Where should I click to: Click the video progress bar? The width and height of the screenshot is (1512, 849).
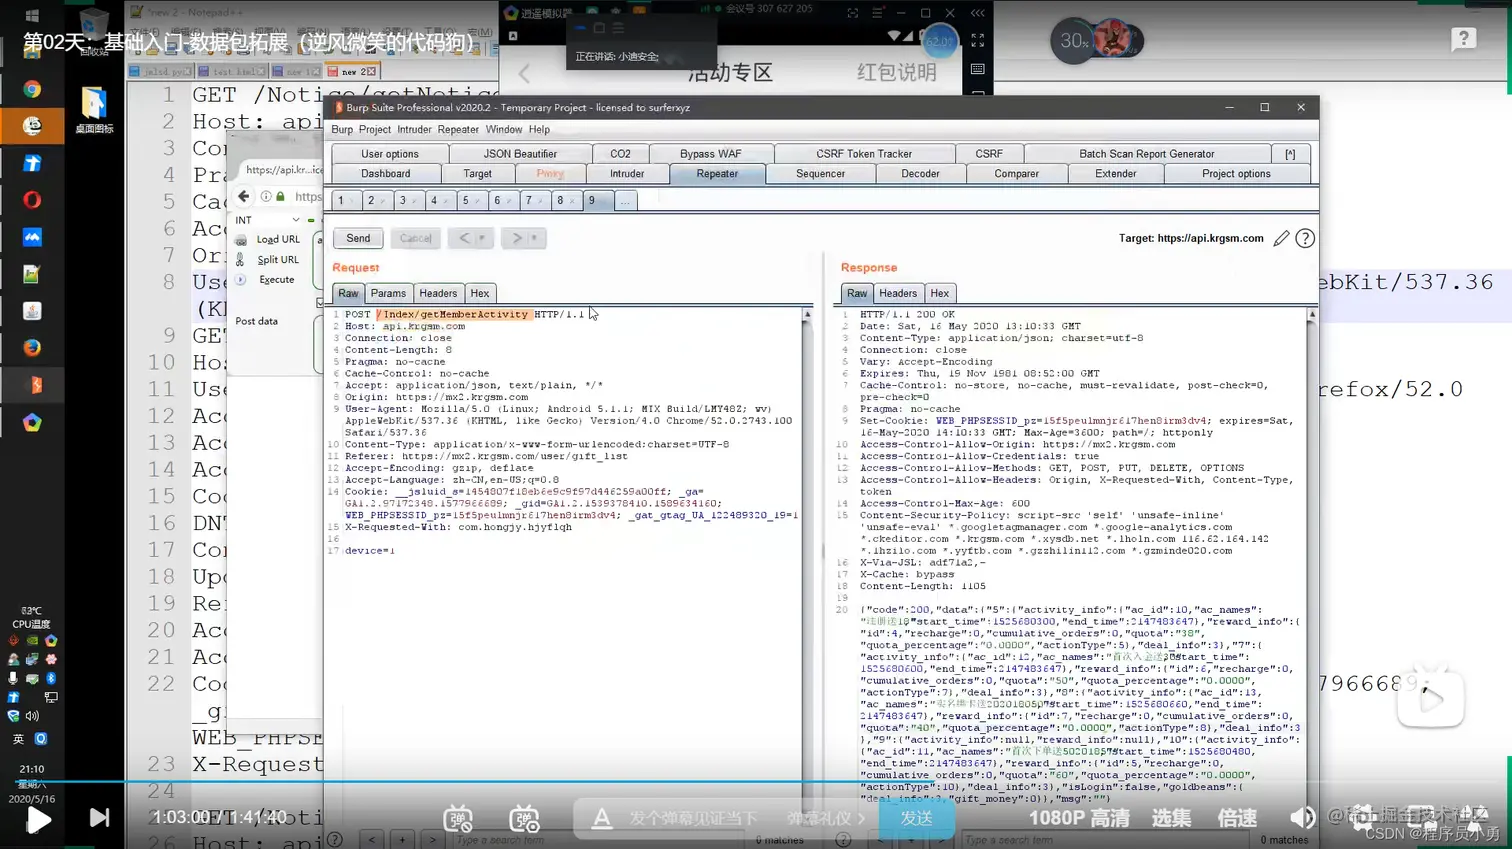(756, 782)
